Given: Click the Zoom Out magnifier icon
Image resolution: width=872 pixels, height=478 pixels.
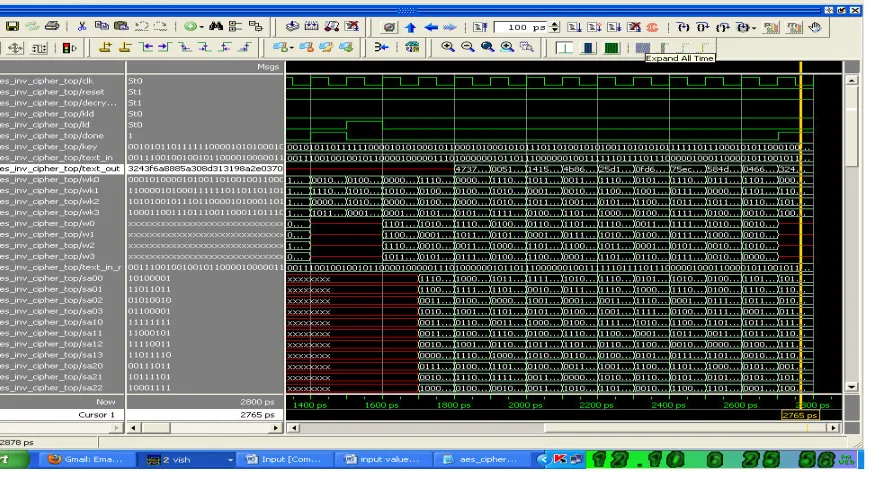Looking at the screenshot, I should click(x=467, y=47).
